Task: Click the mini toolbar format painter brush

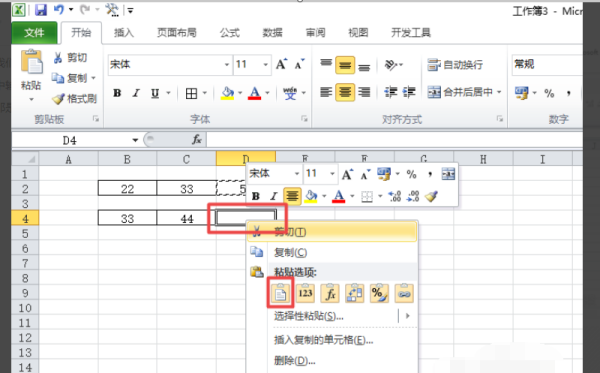Action: pyautogui.click(x=432, y=196)
